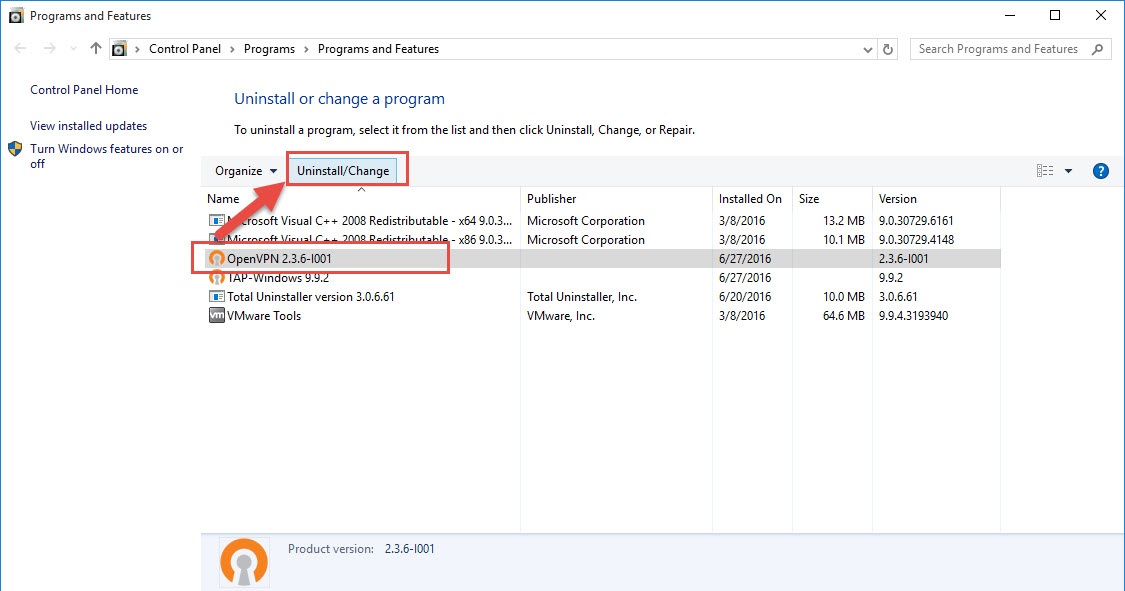
Task: Click the 64.6 MB size cell
Action: pos(844,316)
